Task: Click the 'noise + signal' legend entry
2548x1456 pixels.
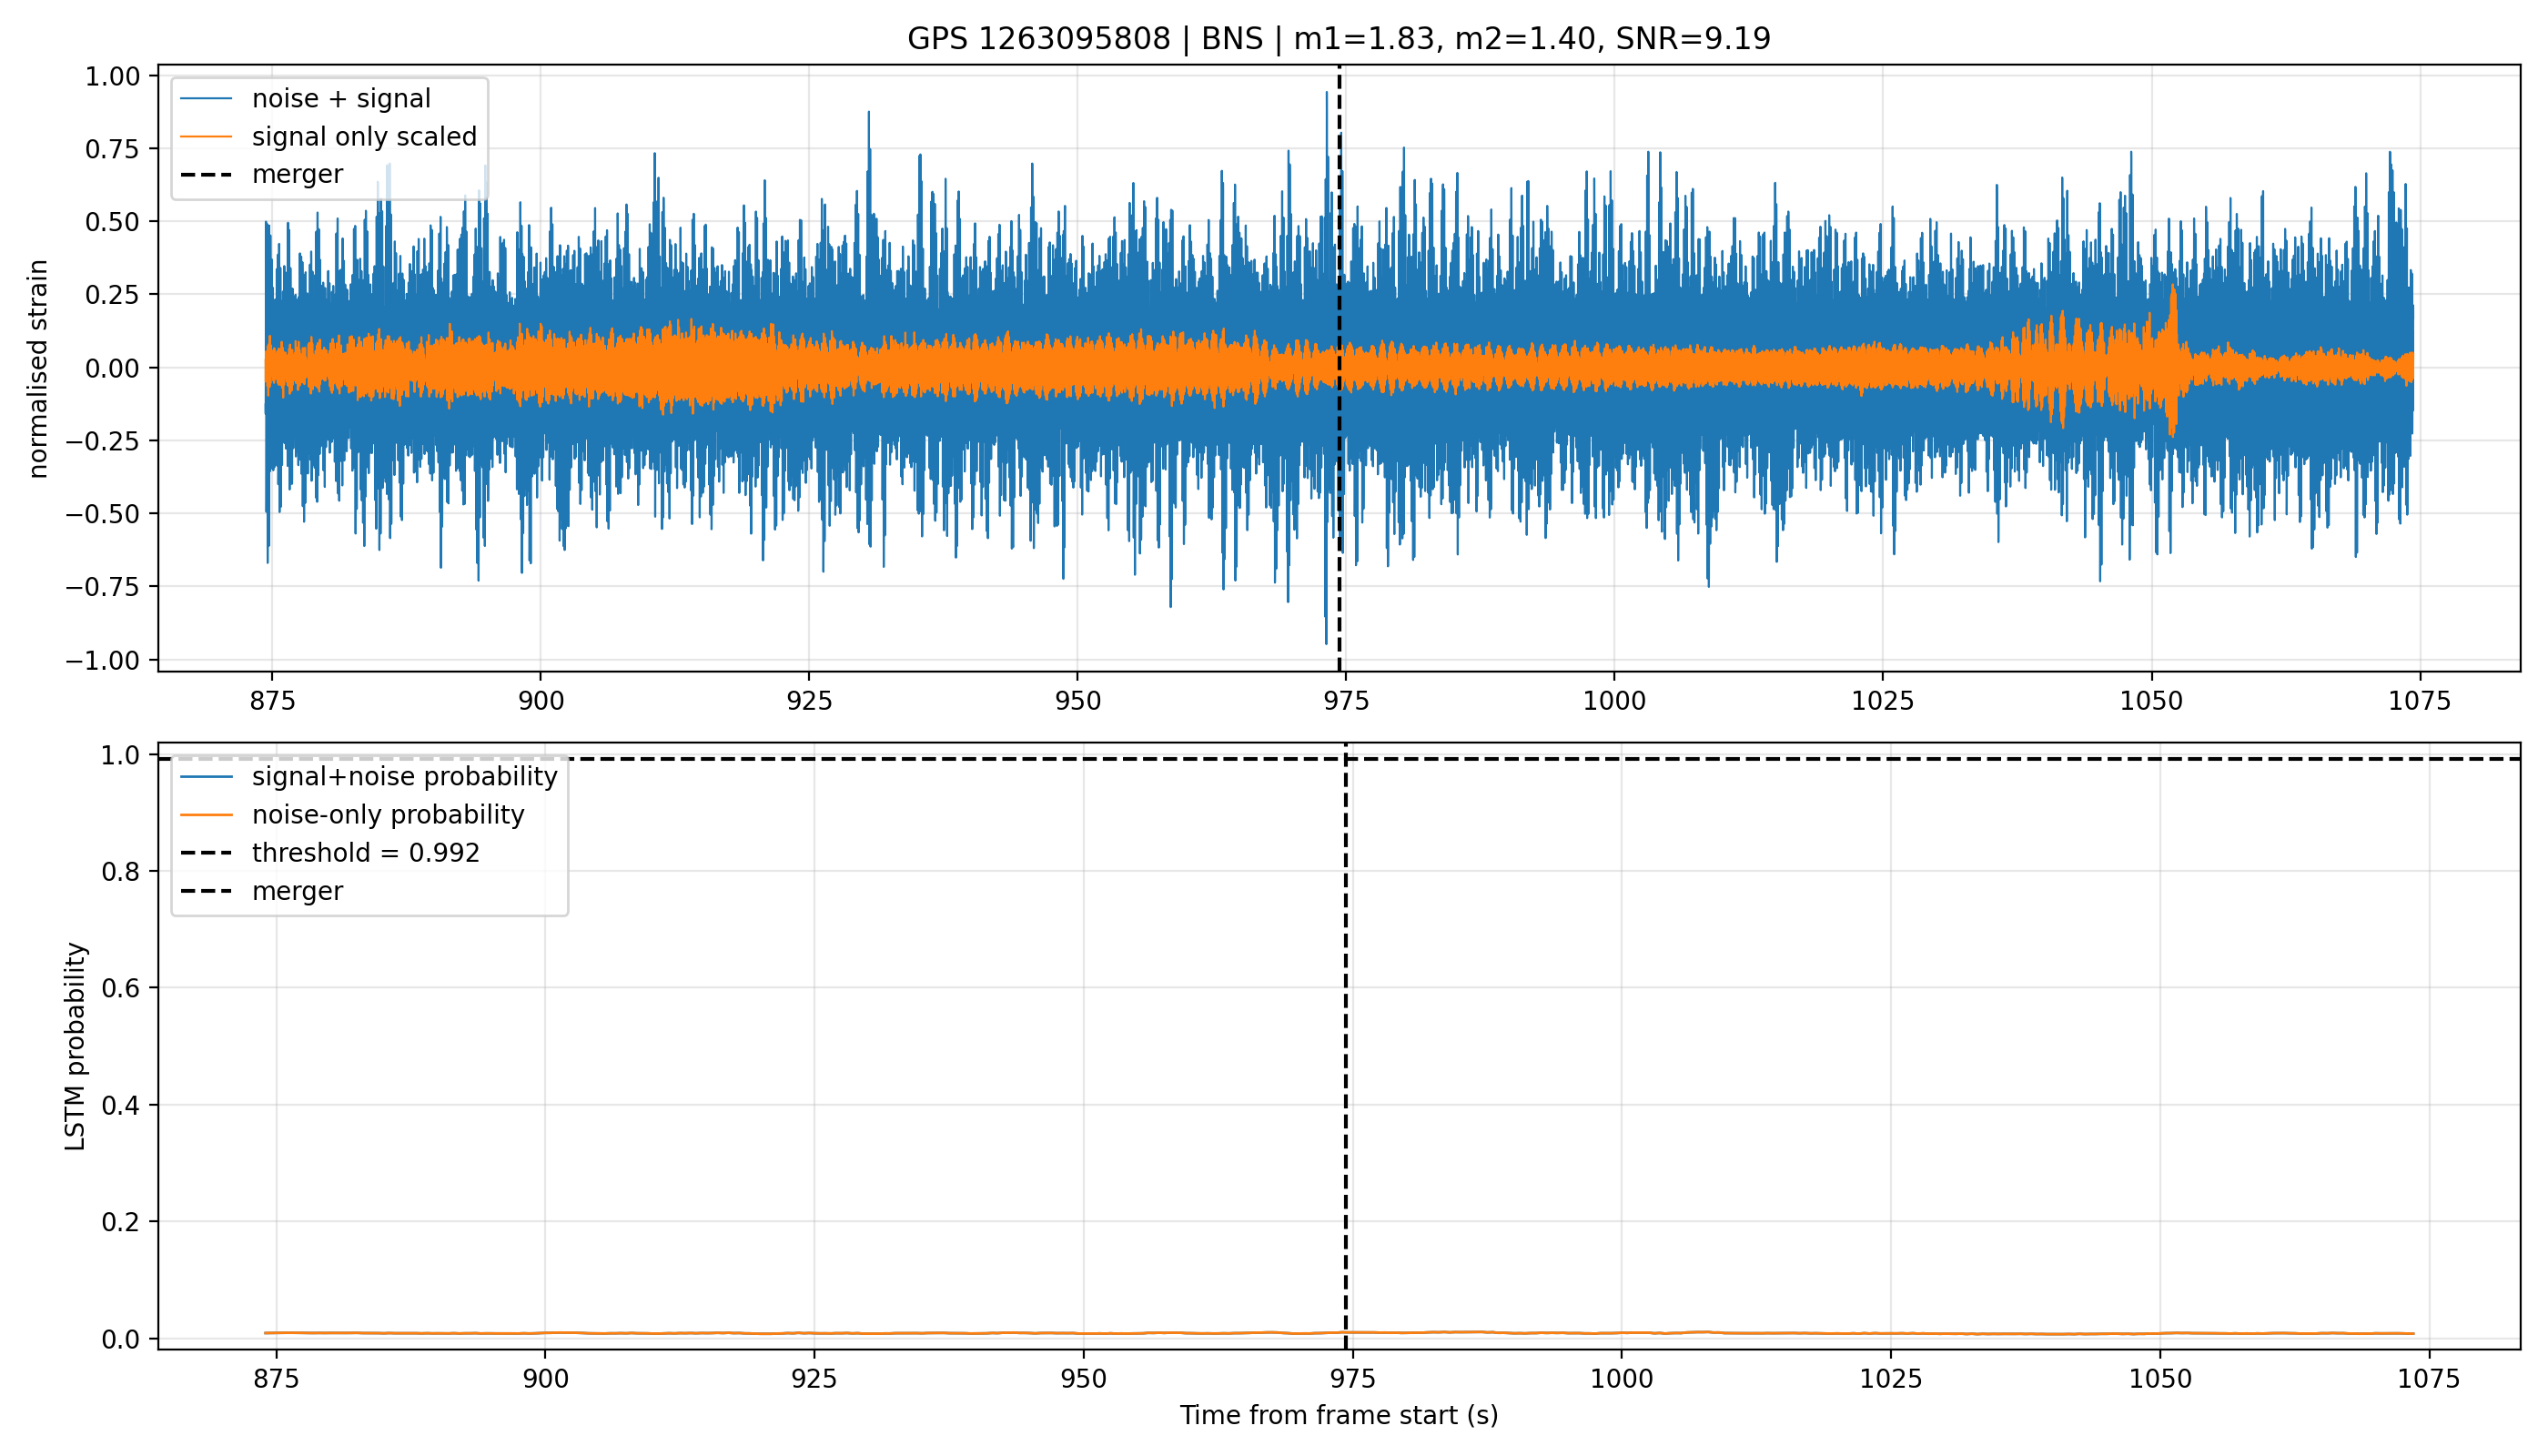Action: [x=341, y=99]
